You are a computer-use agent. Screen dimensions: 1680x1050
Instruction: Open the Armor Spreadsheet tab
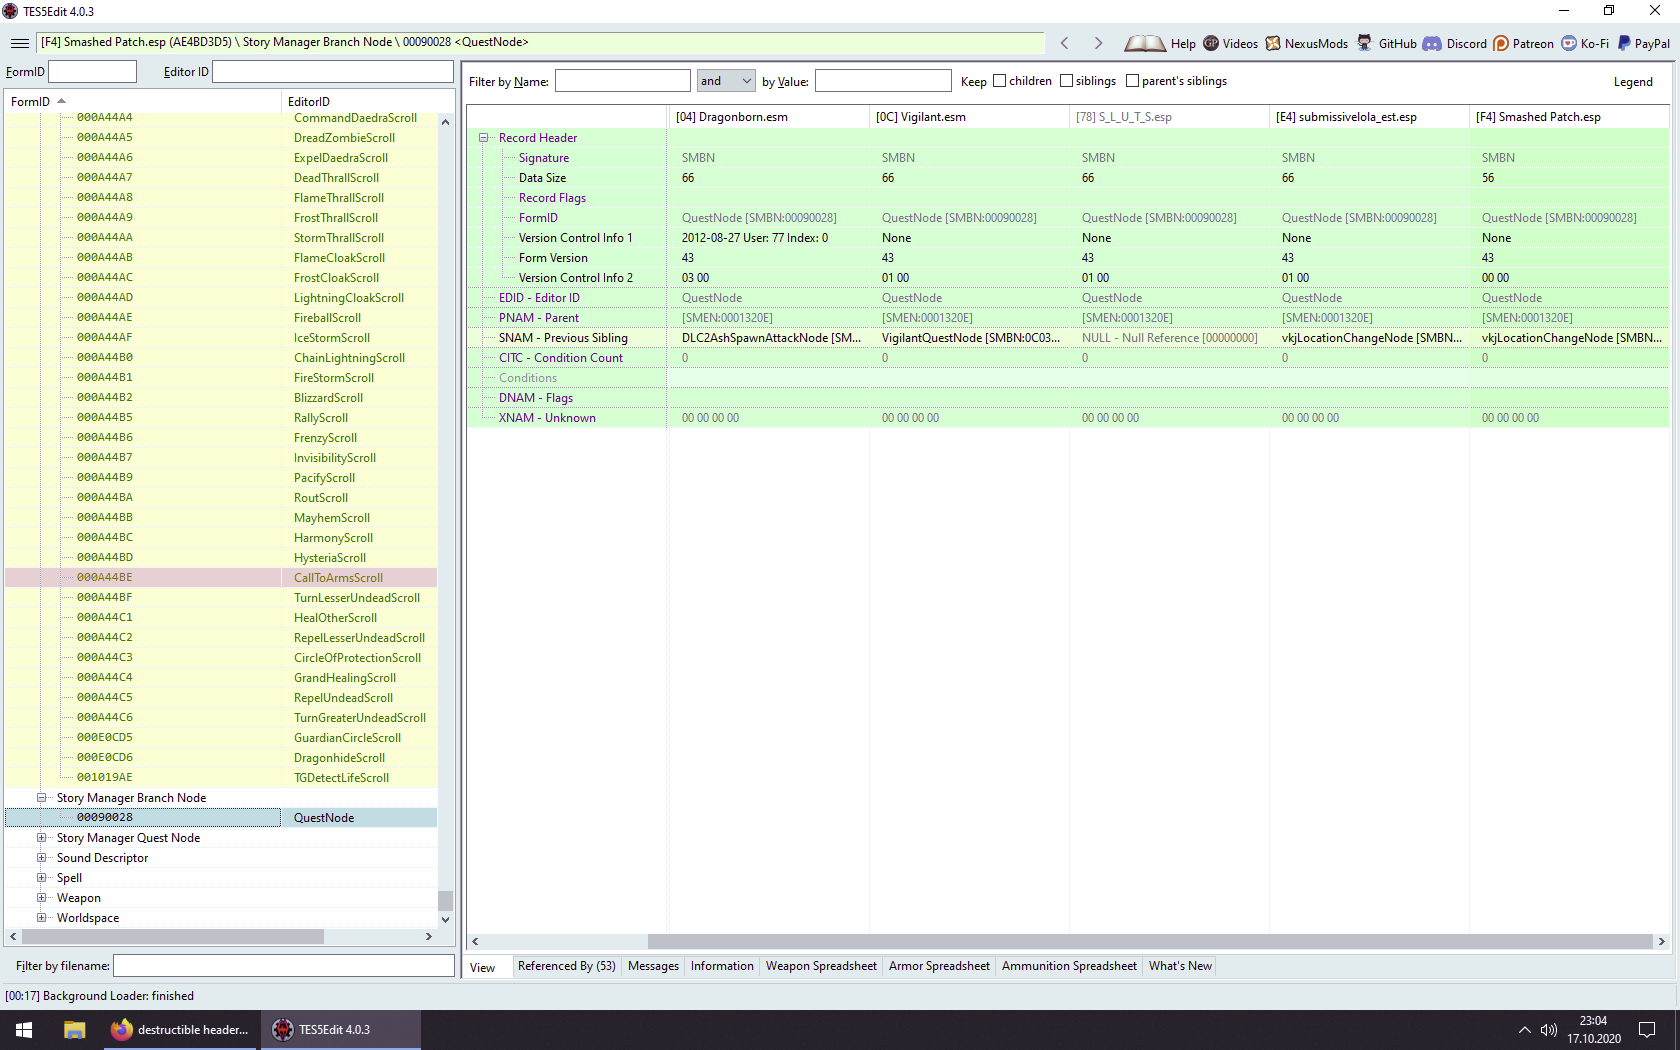939,966
